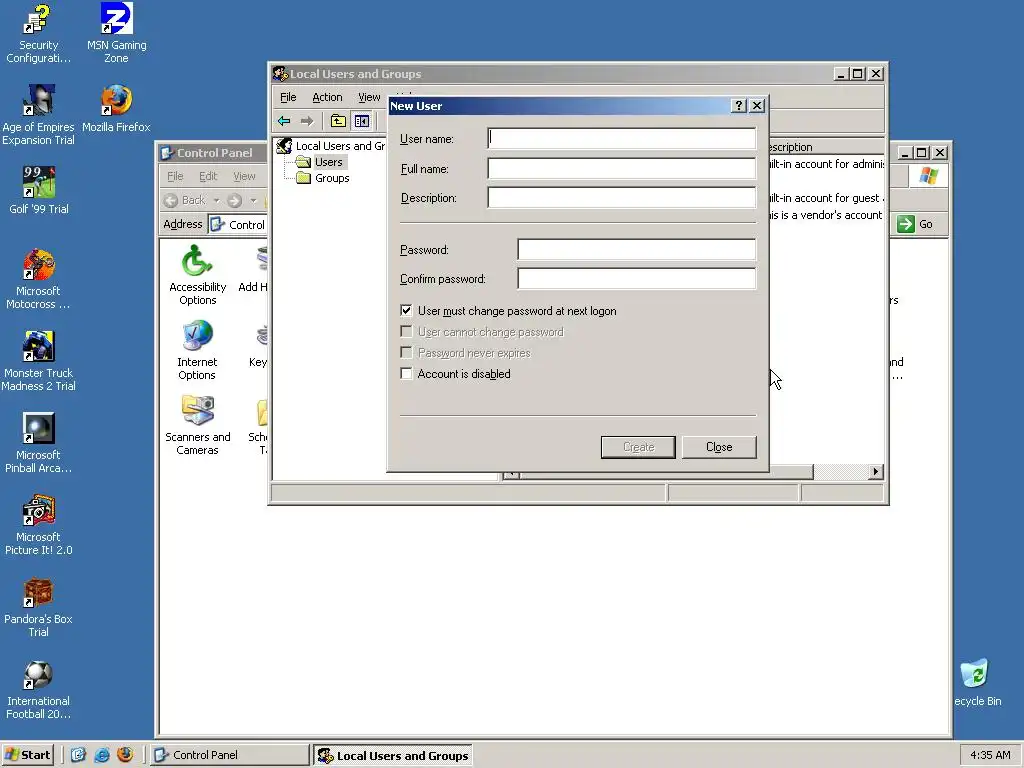The height and width of the screenshot is (768, 1024).
Task: Click Back arrow in Local Users toolbar
Action: [284, 121]
